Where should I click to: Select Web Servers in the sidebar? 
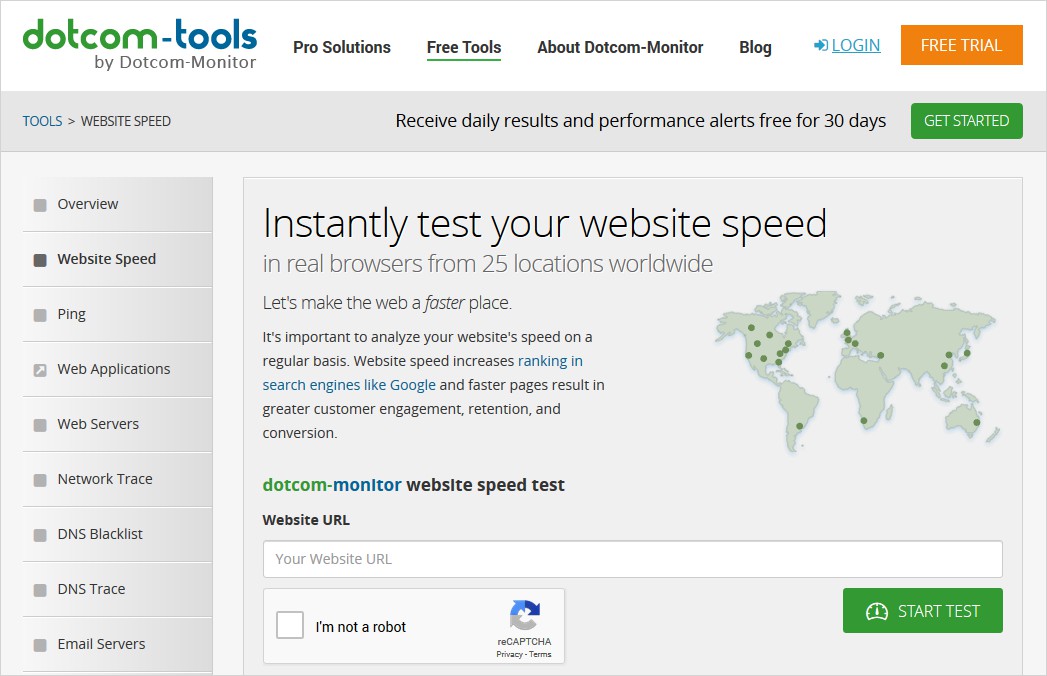[98, 424]
